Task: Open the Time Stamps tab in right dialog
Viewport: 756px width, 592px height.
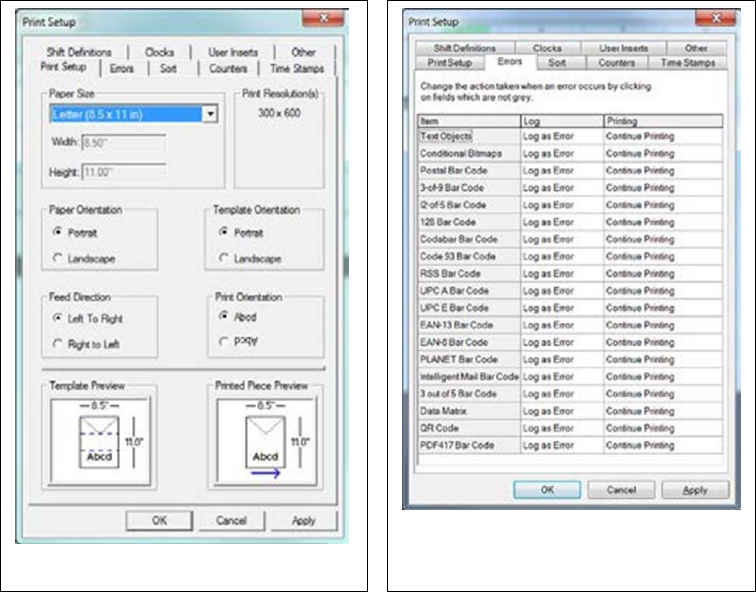Action: tap(688, 63)
